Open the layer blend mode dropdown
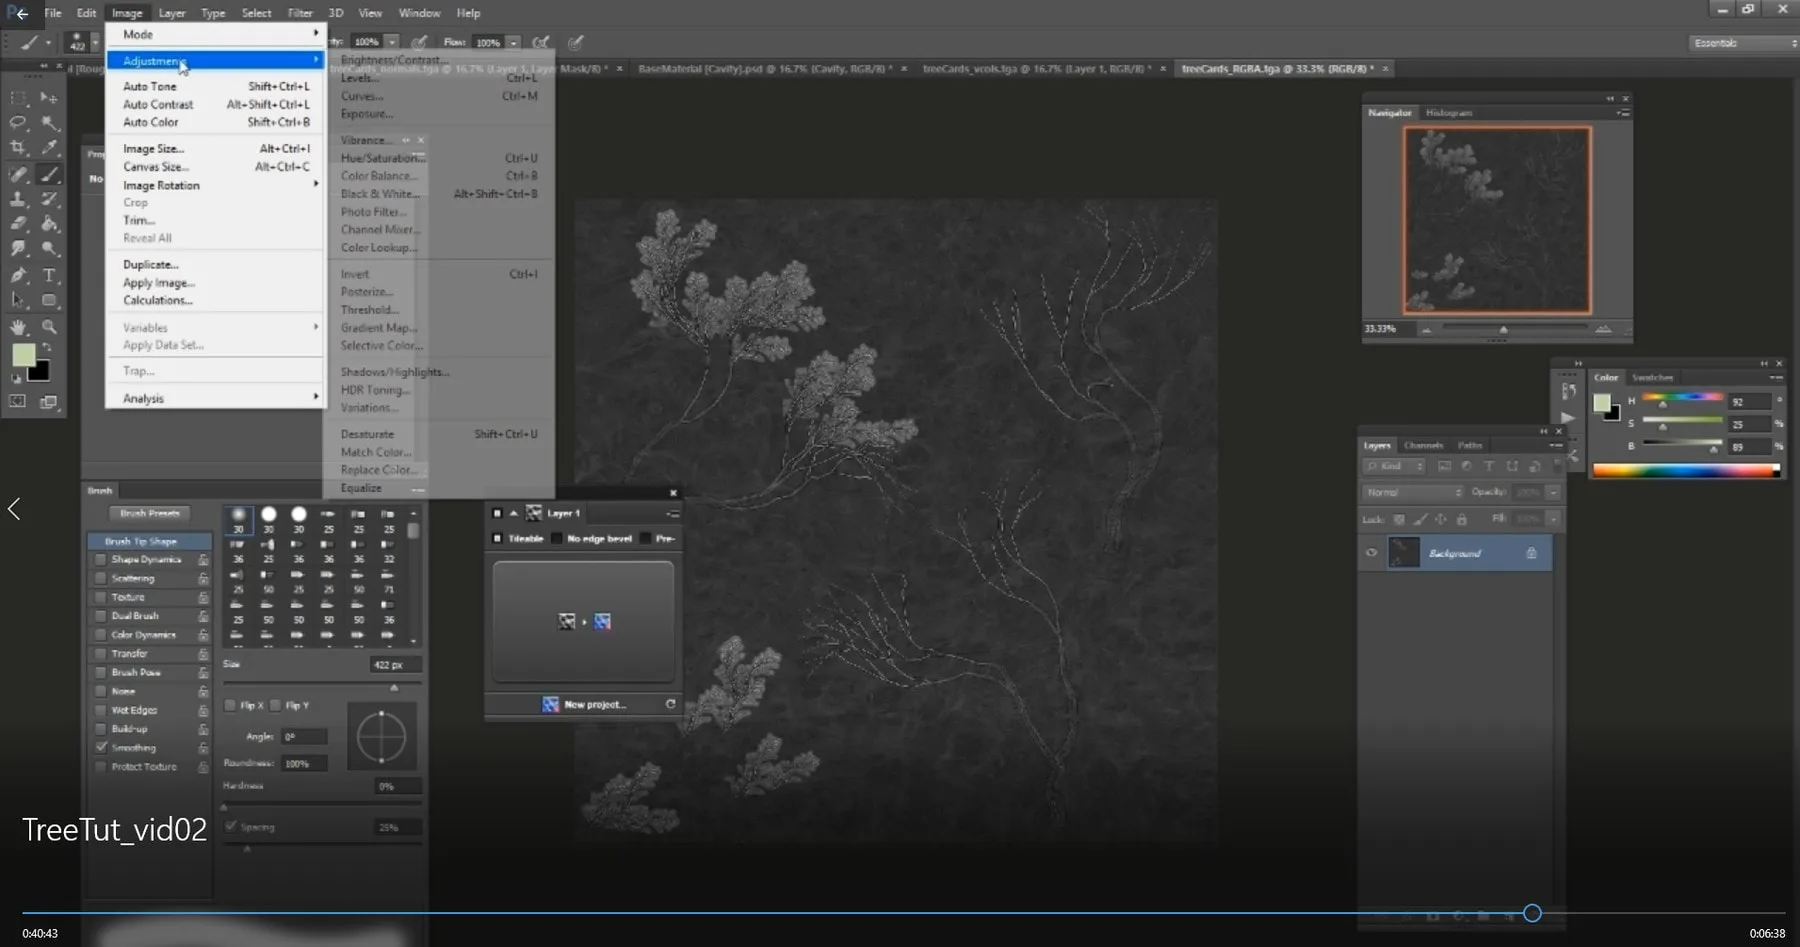 coord(1413,492)
